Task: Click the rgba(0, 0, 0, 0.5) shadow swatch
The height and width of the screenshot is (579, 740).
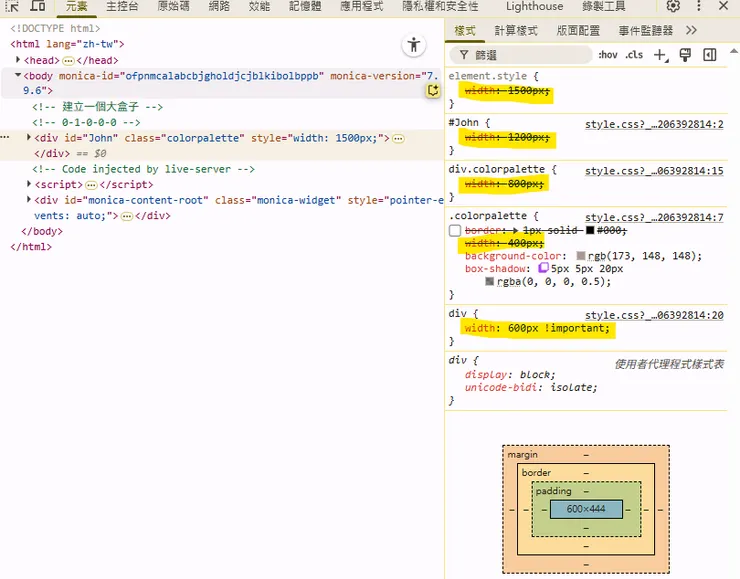Action: point(489,281)
